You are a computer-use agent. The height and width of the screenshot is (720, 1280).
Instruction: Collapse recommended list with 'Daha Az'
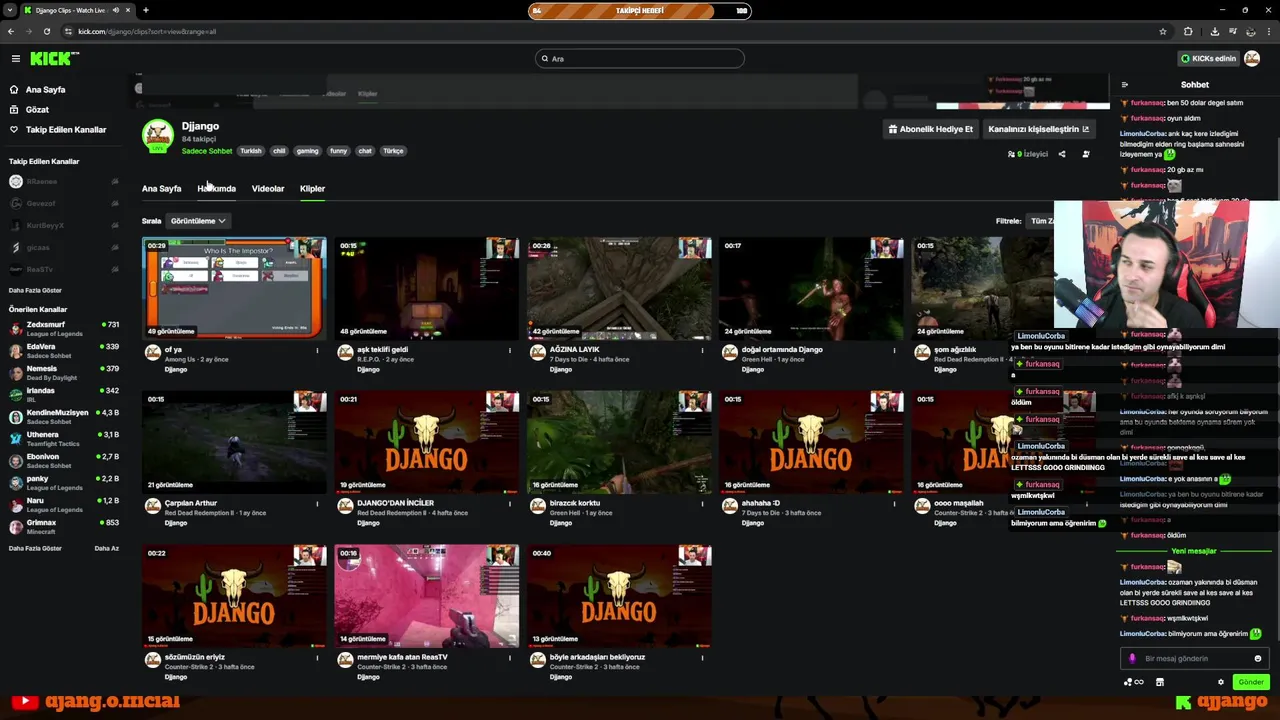[x=106, y=548]
